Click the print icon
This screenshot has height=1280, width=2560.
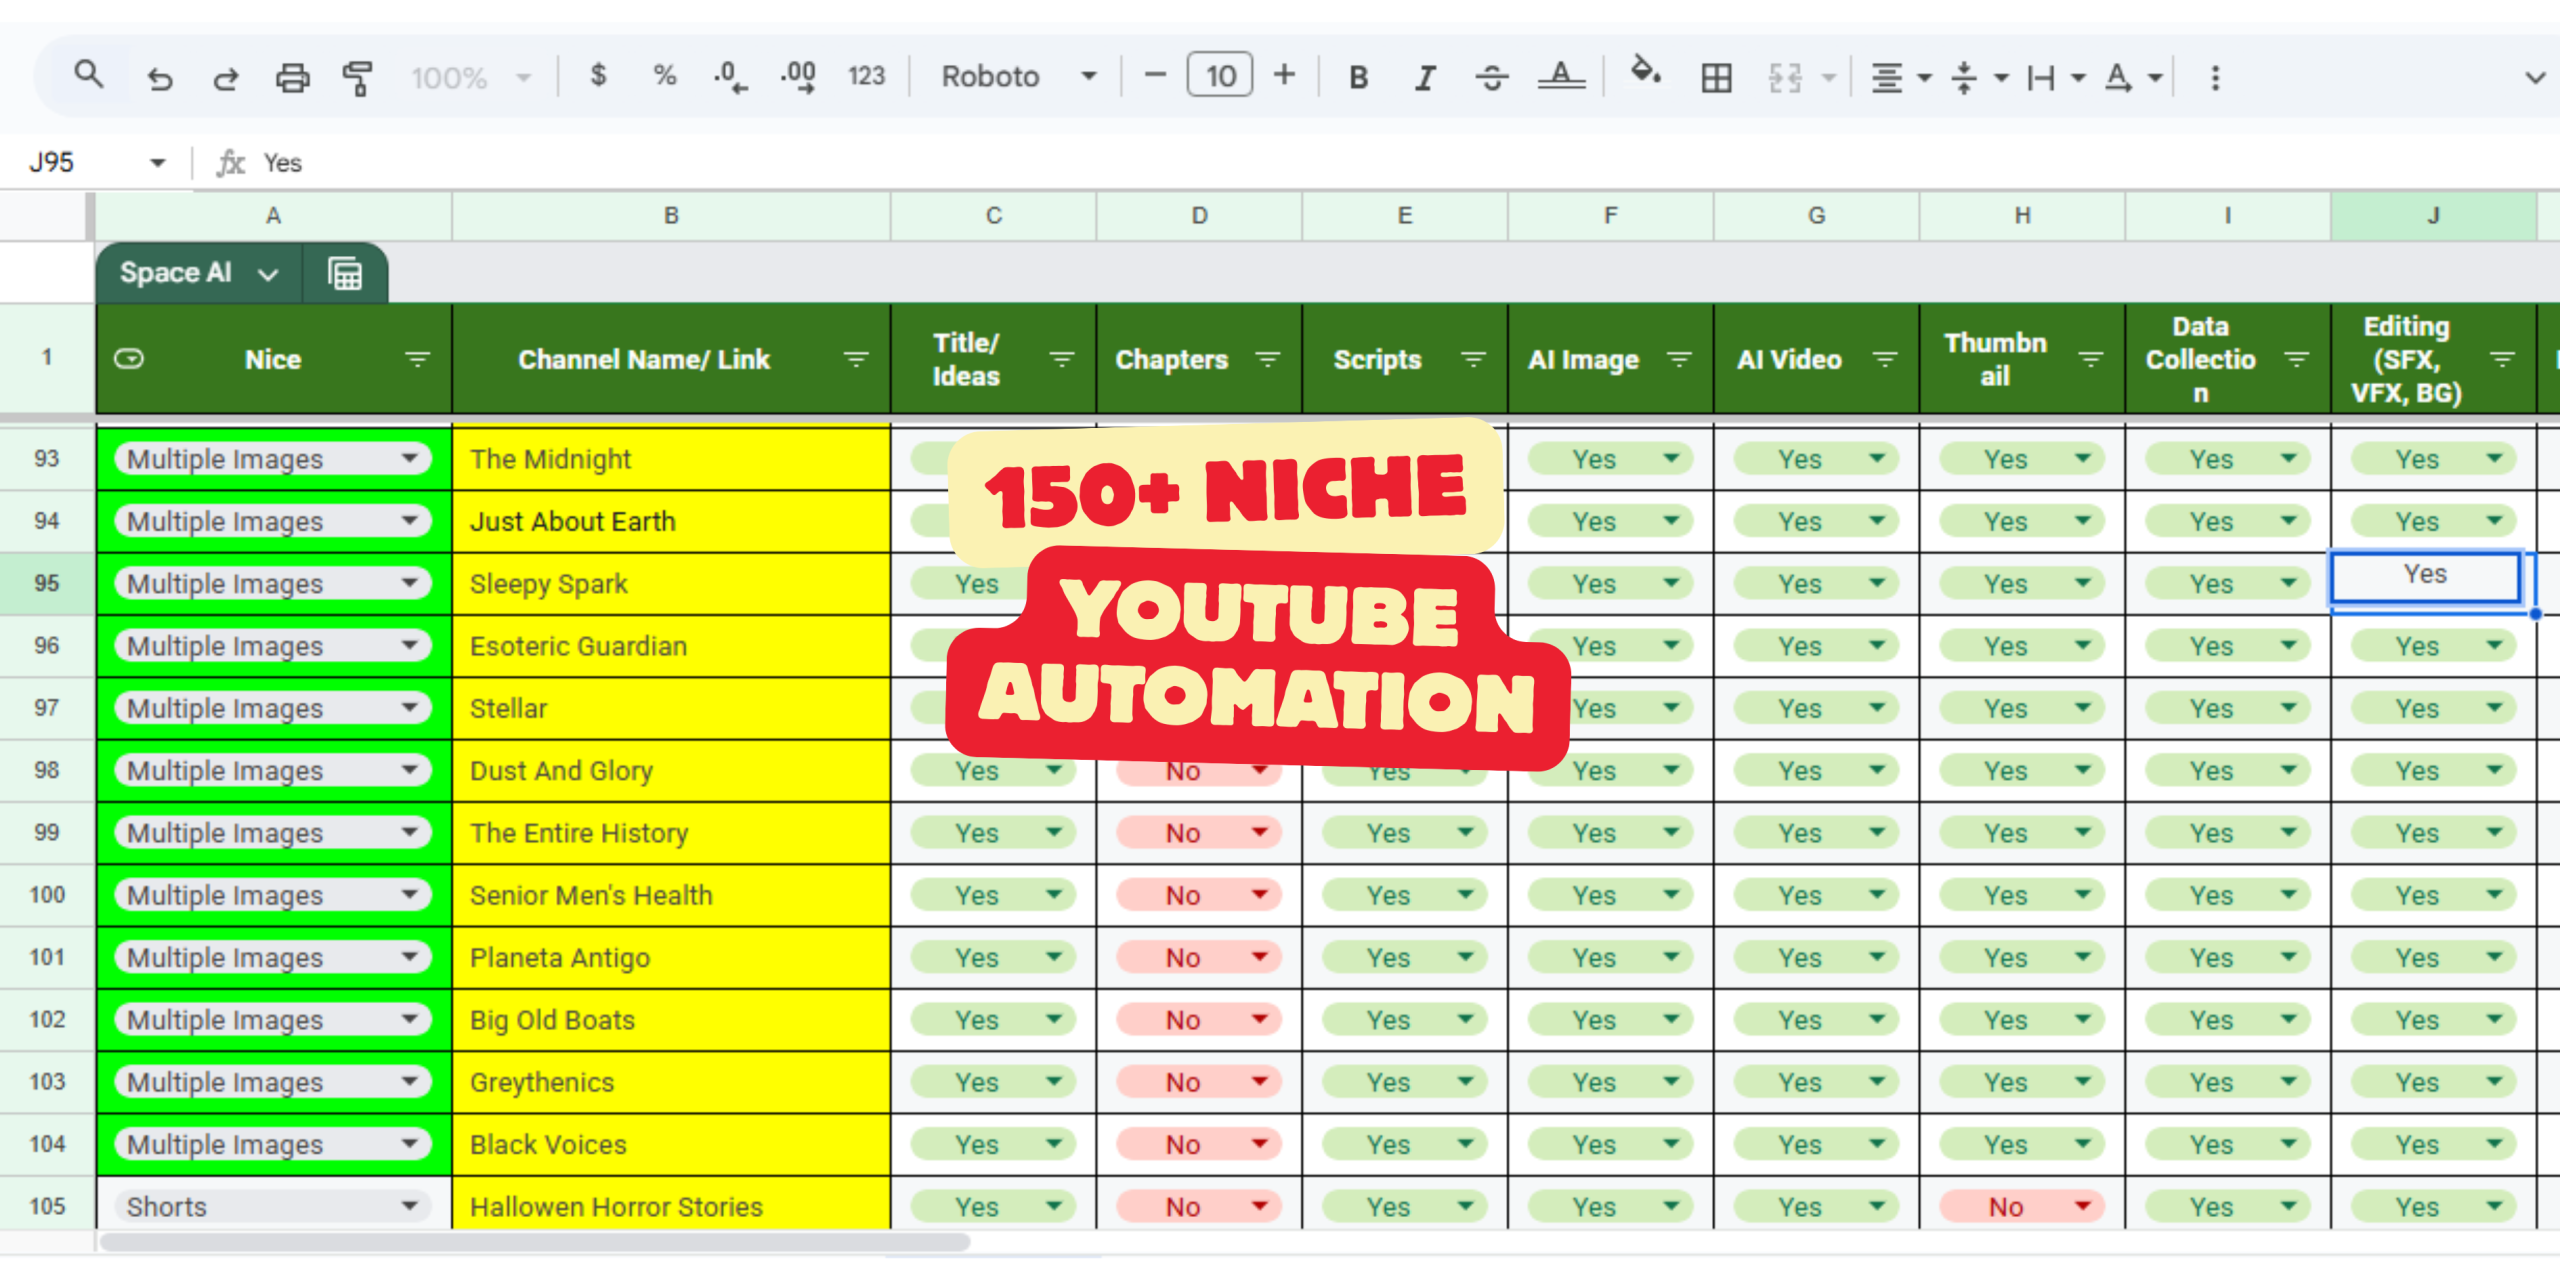coord(292,77)
